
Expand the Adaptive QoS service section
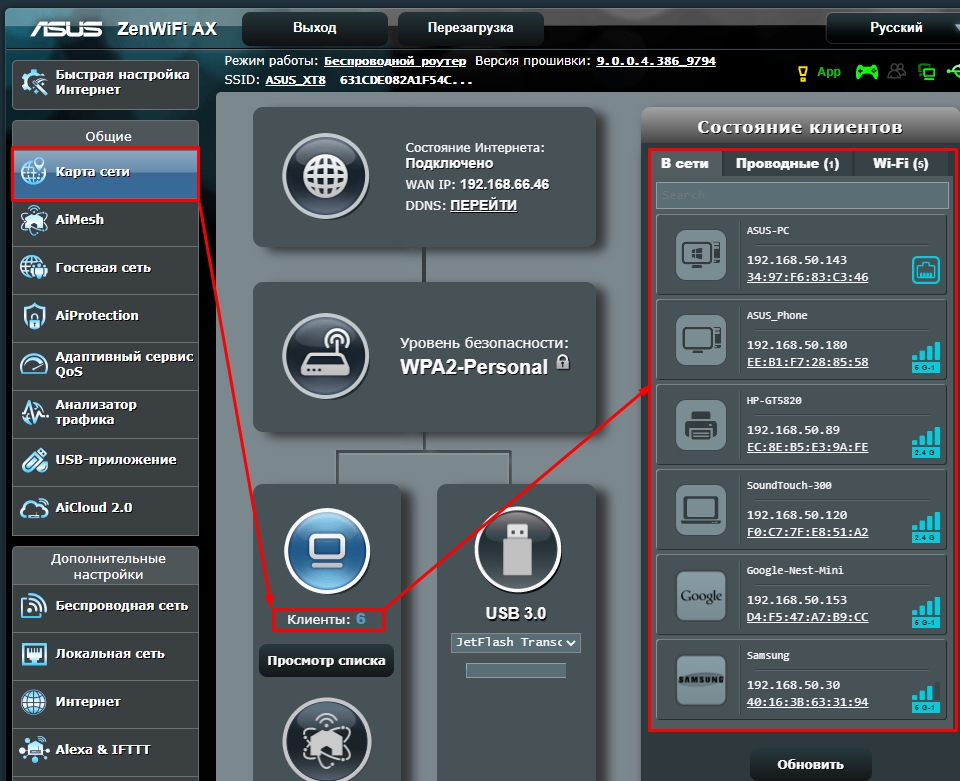(100, 363)
